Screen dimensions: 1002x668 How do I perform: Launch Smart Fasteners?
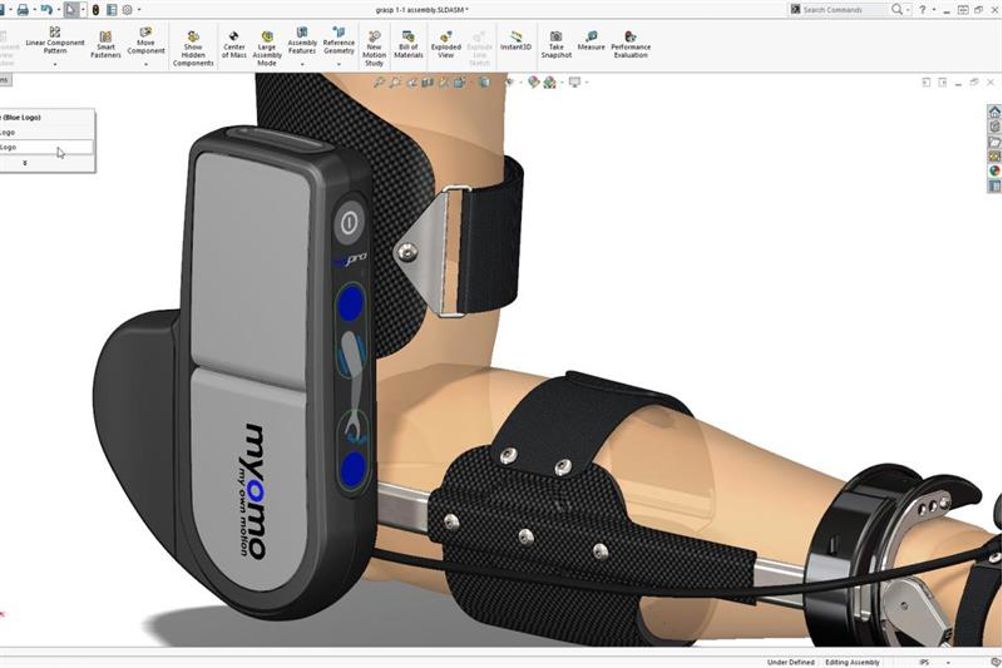(105, 44)
